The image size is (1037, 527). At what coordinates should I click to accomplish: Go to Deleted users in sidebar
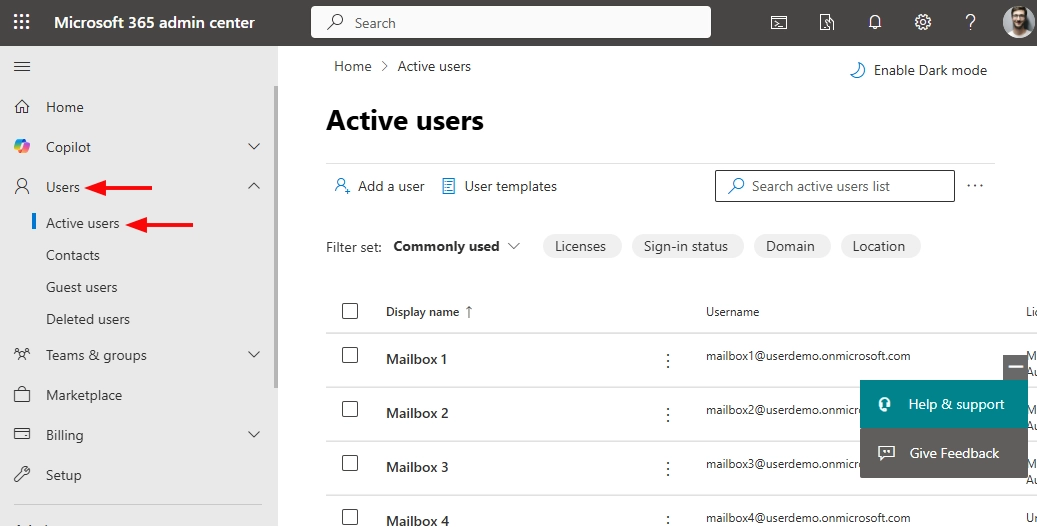click(88, 319)
